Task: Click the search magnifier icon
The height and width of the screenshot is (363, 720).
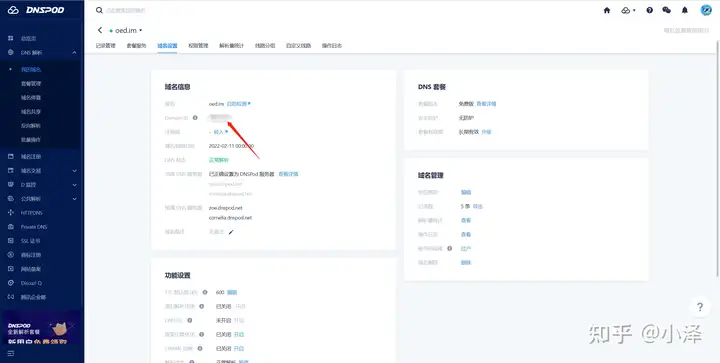Action: [99, 10]
